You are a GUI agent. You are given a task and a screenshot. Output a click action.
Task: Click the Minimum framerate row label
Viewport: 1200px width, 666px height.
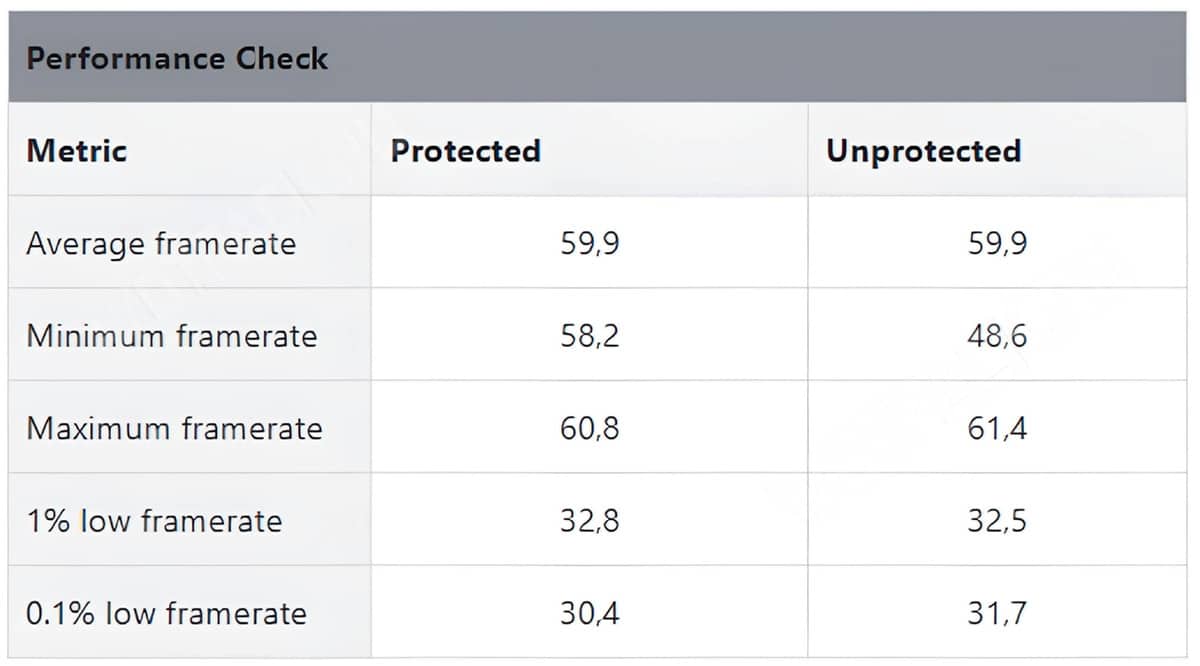(x=171, y=336)
